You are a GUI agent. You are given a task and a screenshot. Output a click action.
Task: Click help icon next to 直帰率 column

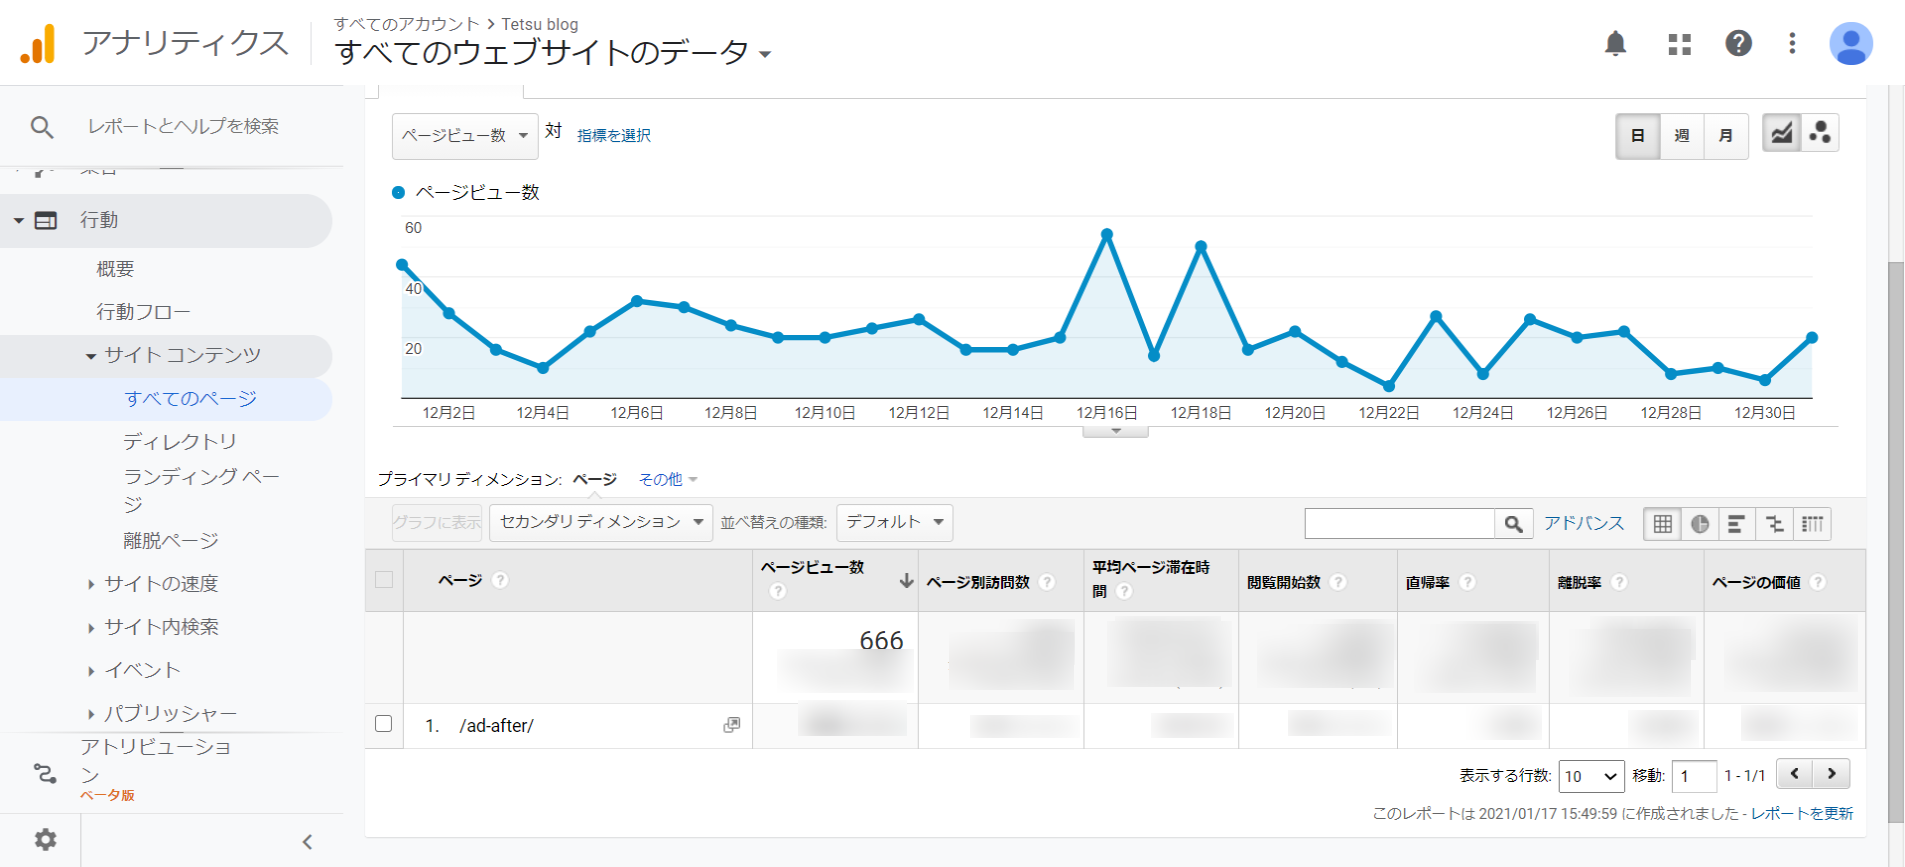tap(1467, 582)
